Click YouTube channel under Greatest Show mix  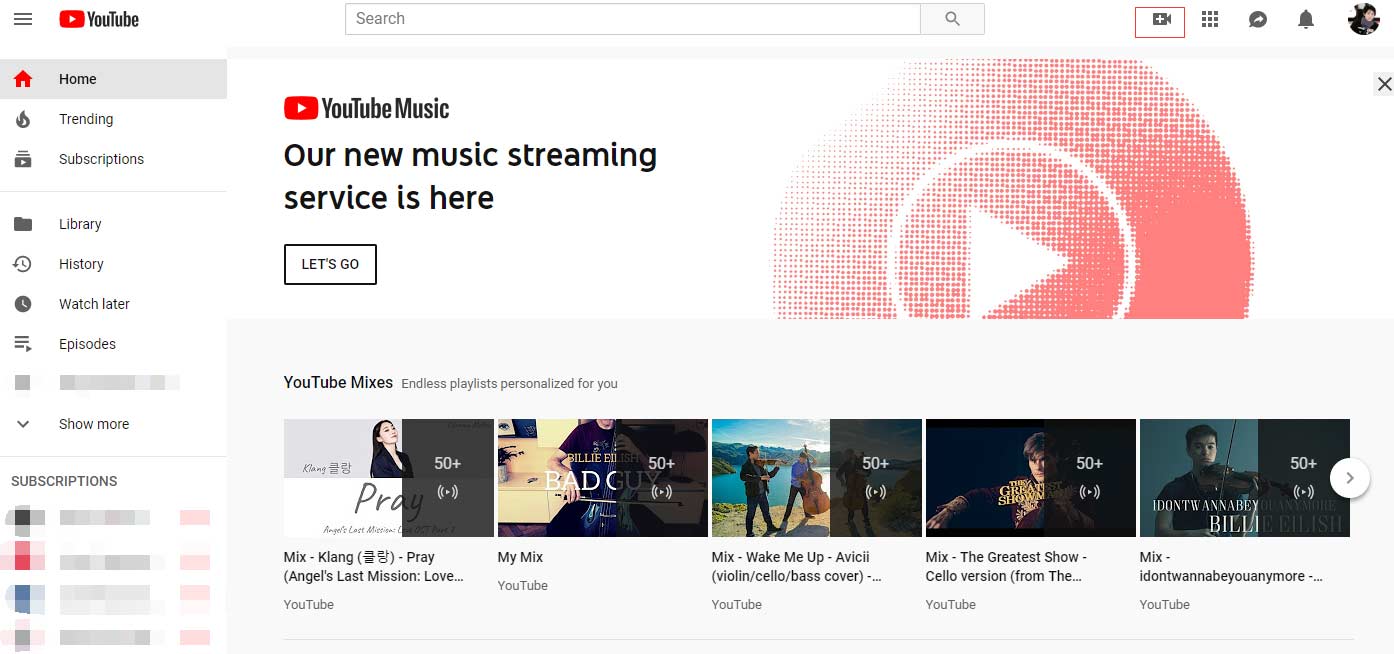pyautogui.click(x=951, y=604)
